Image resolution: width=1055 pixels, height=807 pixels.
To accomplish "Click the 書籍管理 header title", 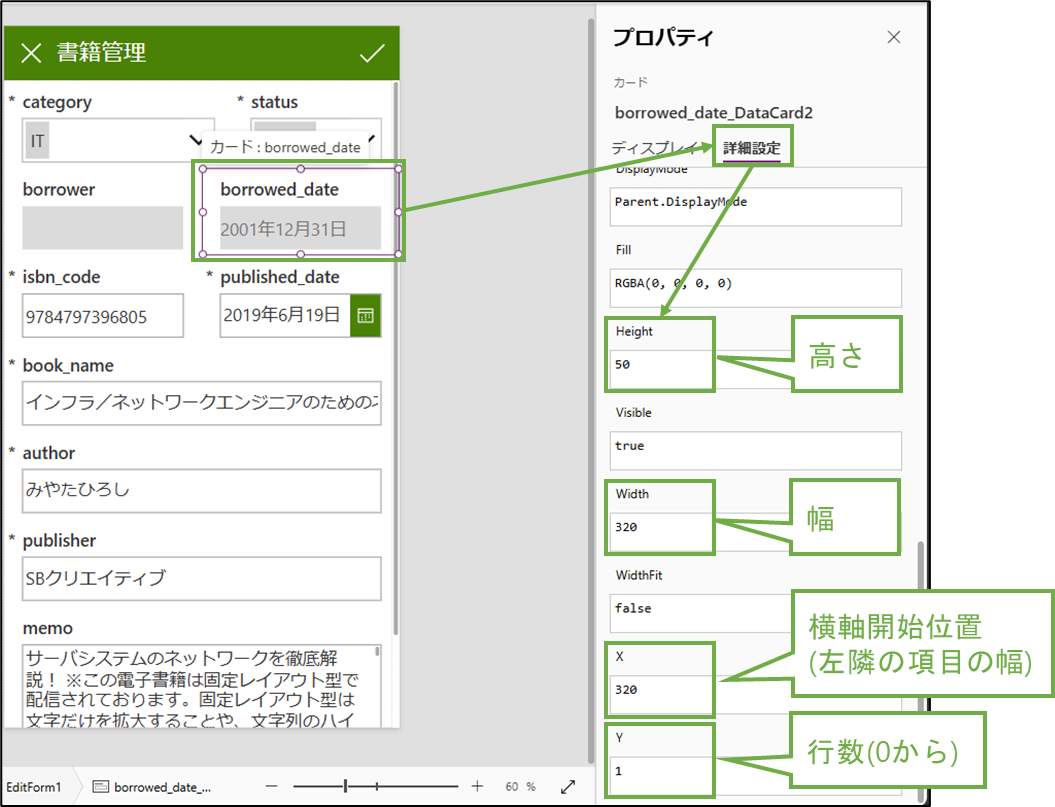I will tap(101, 52).
